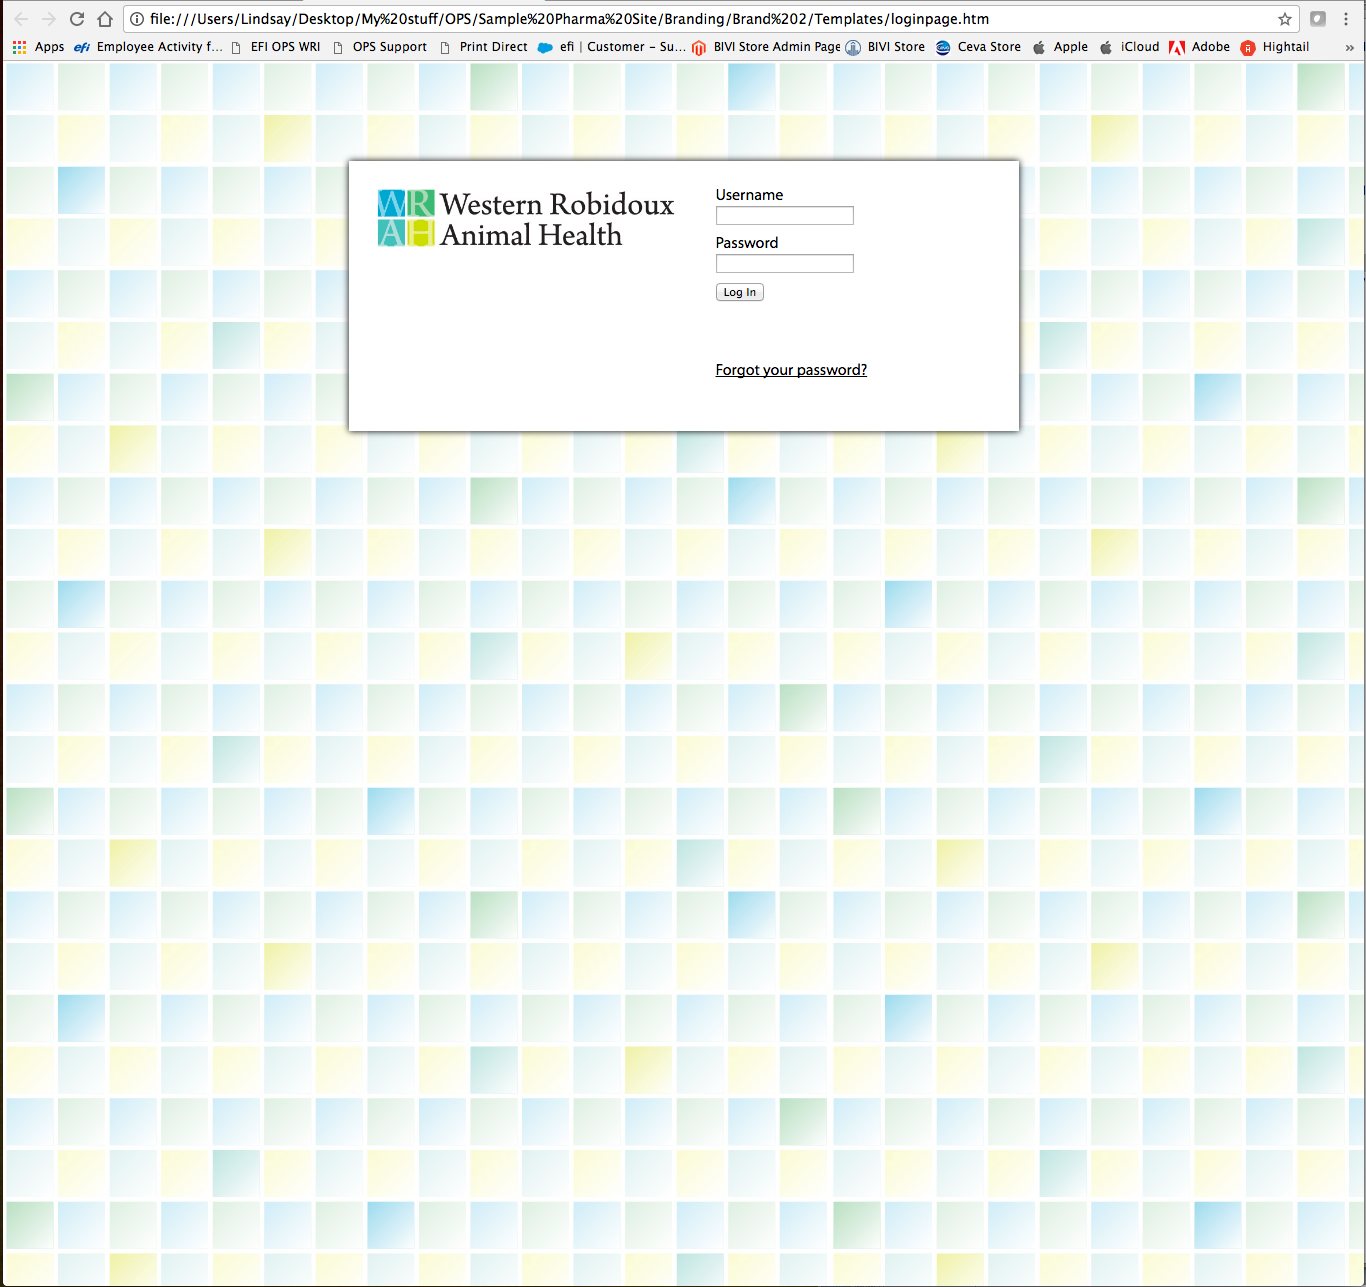Click the Log In button
This screenshot has height=1287, width=1366.
(740, 292)
